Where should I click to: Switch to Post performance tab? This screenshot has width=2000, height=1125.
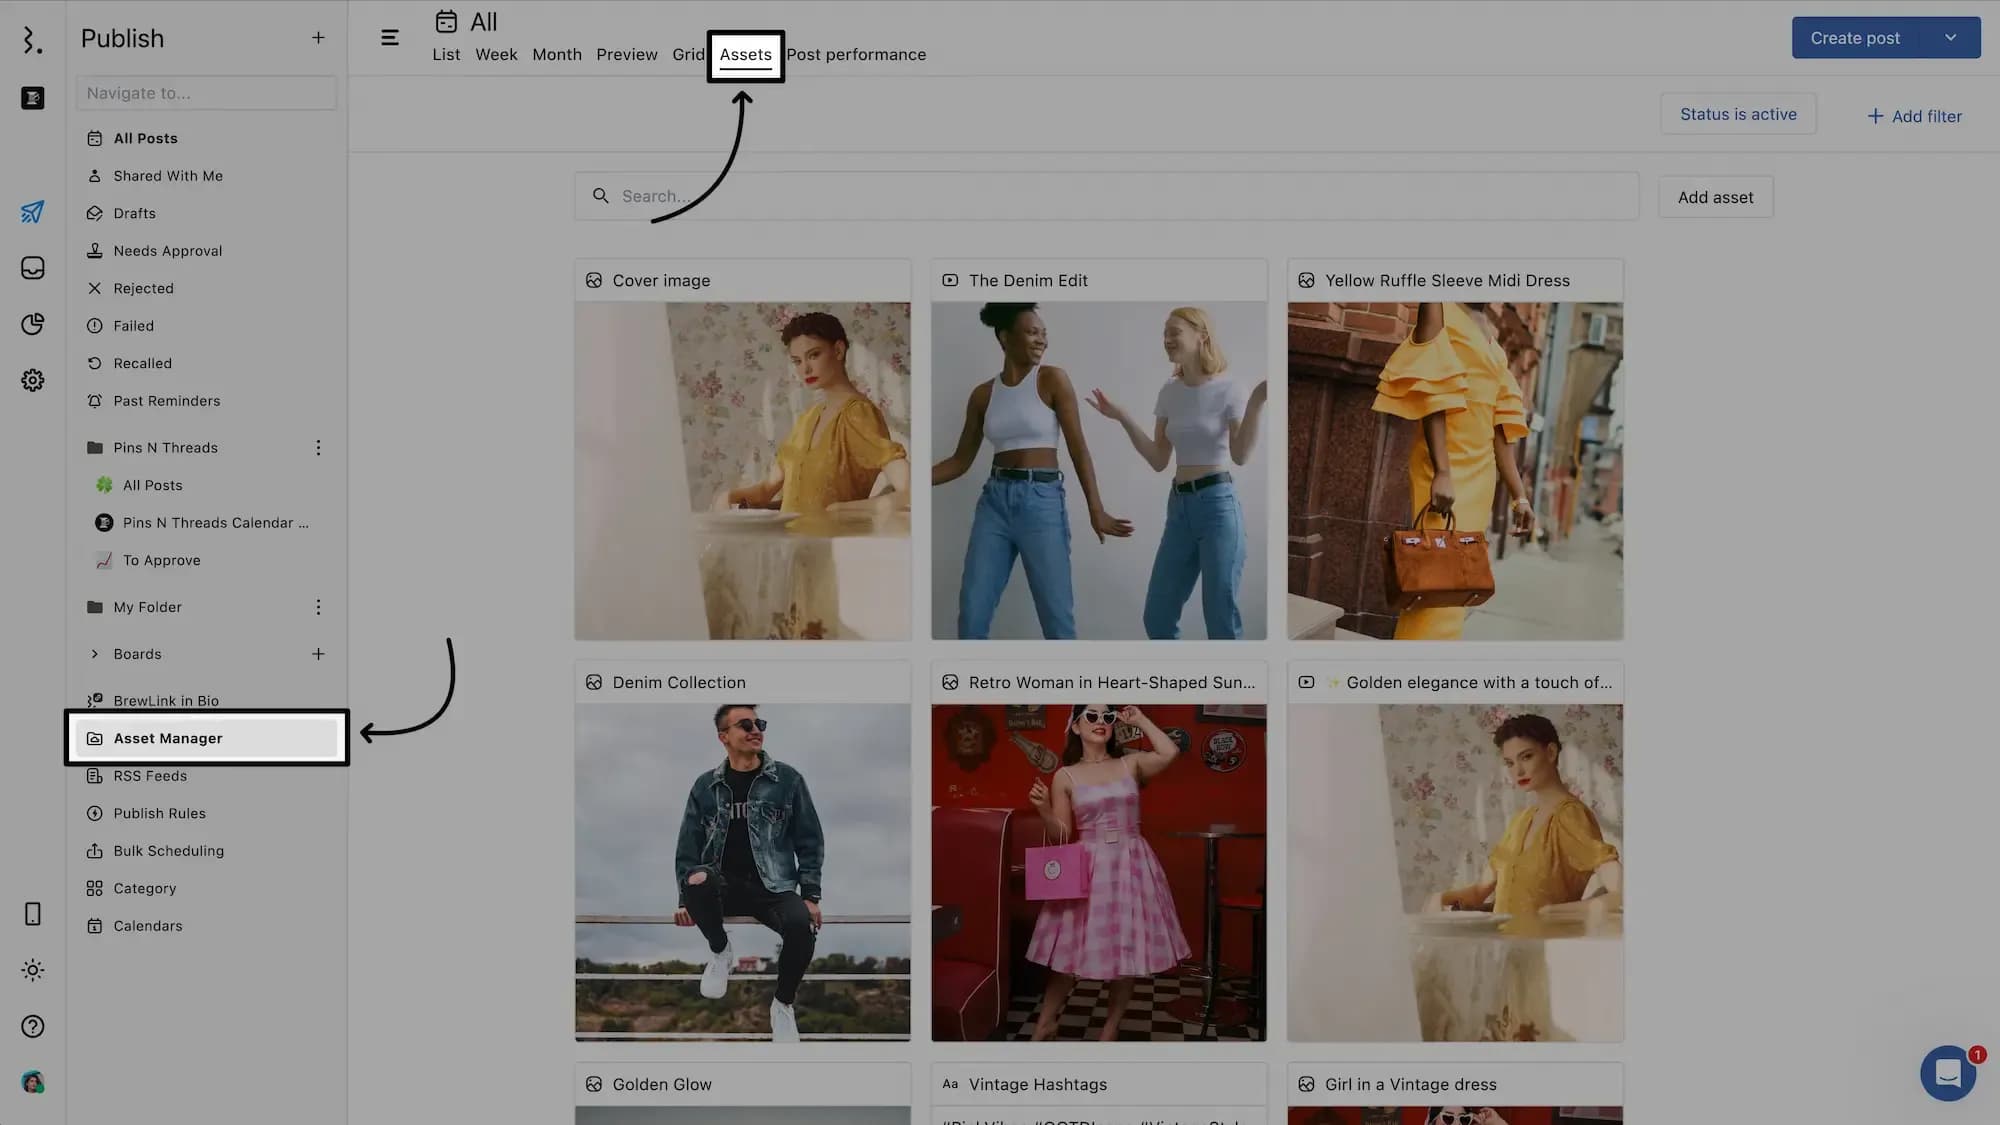pos(856,55)
